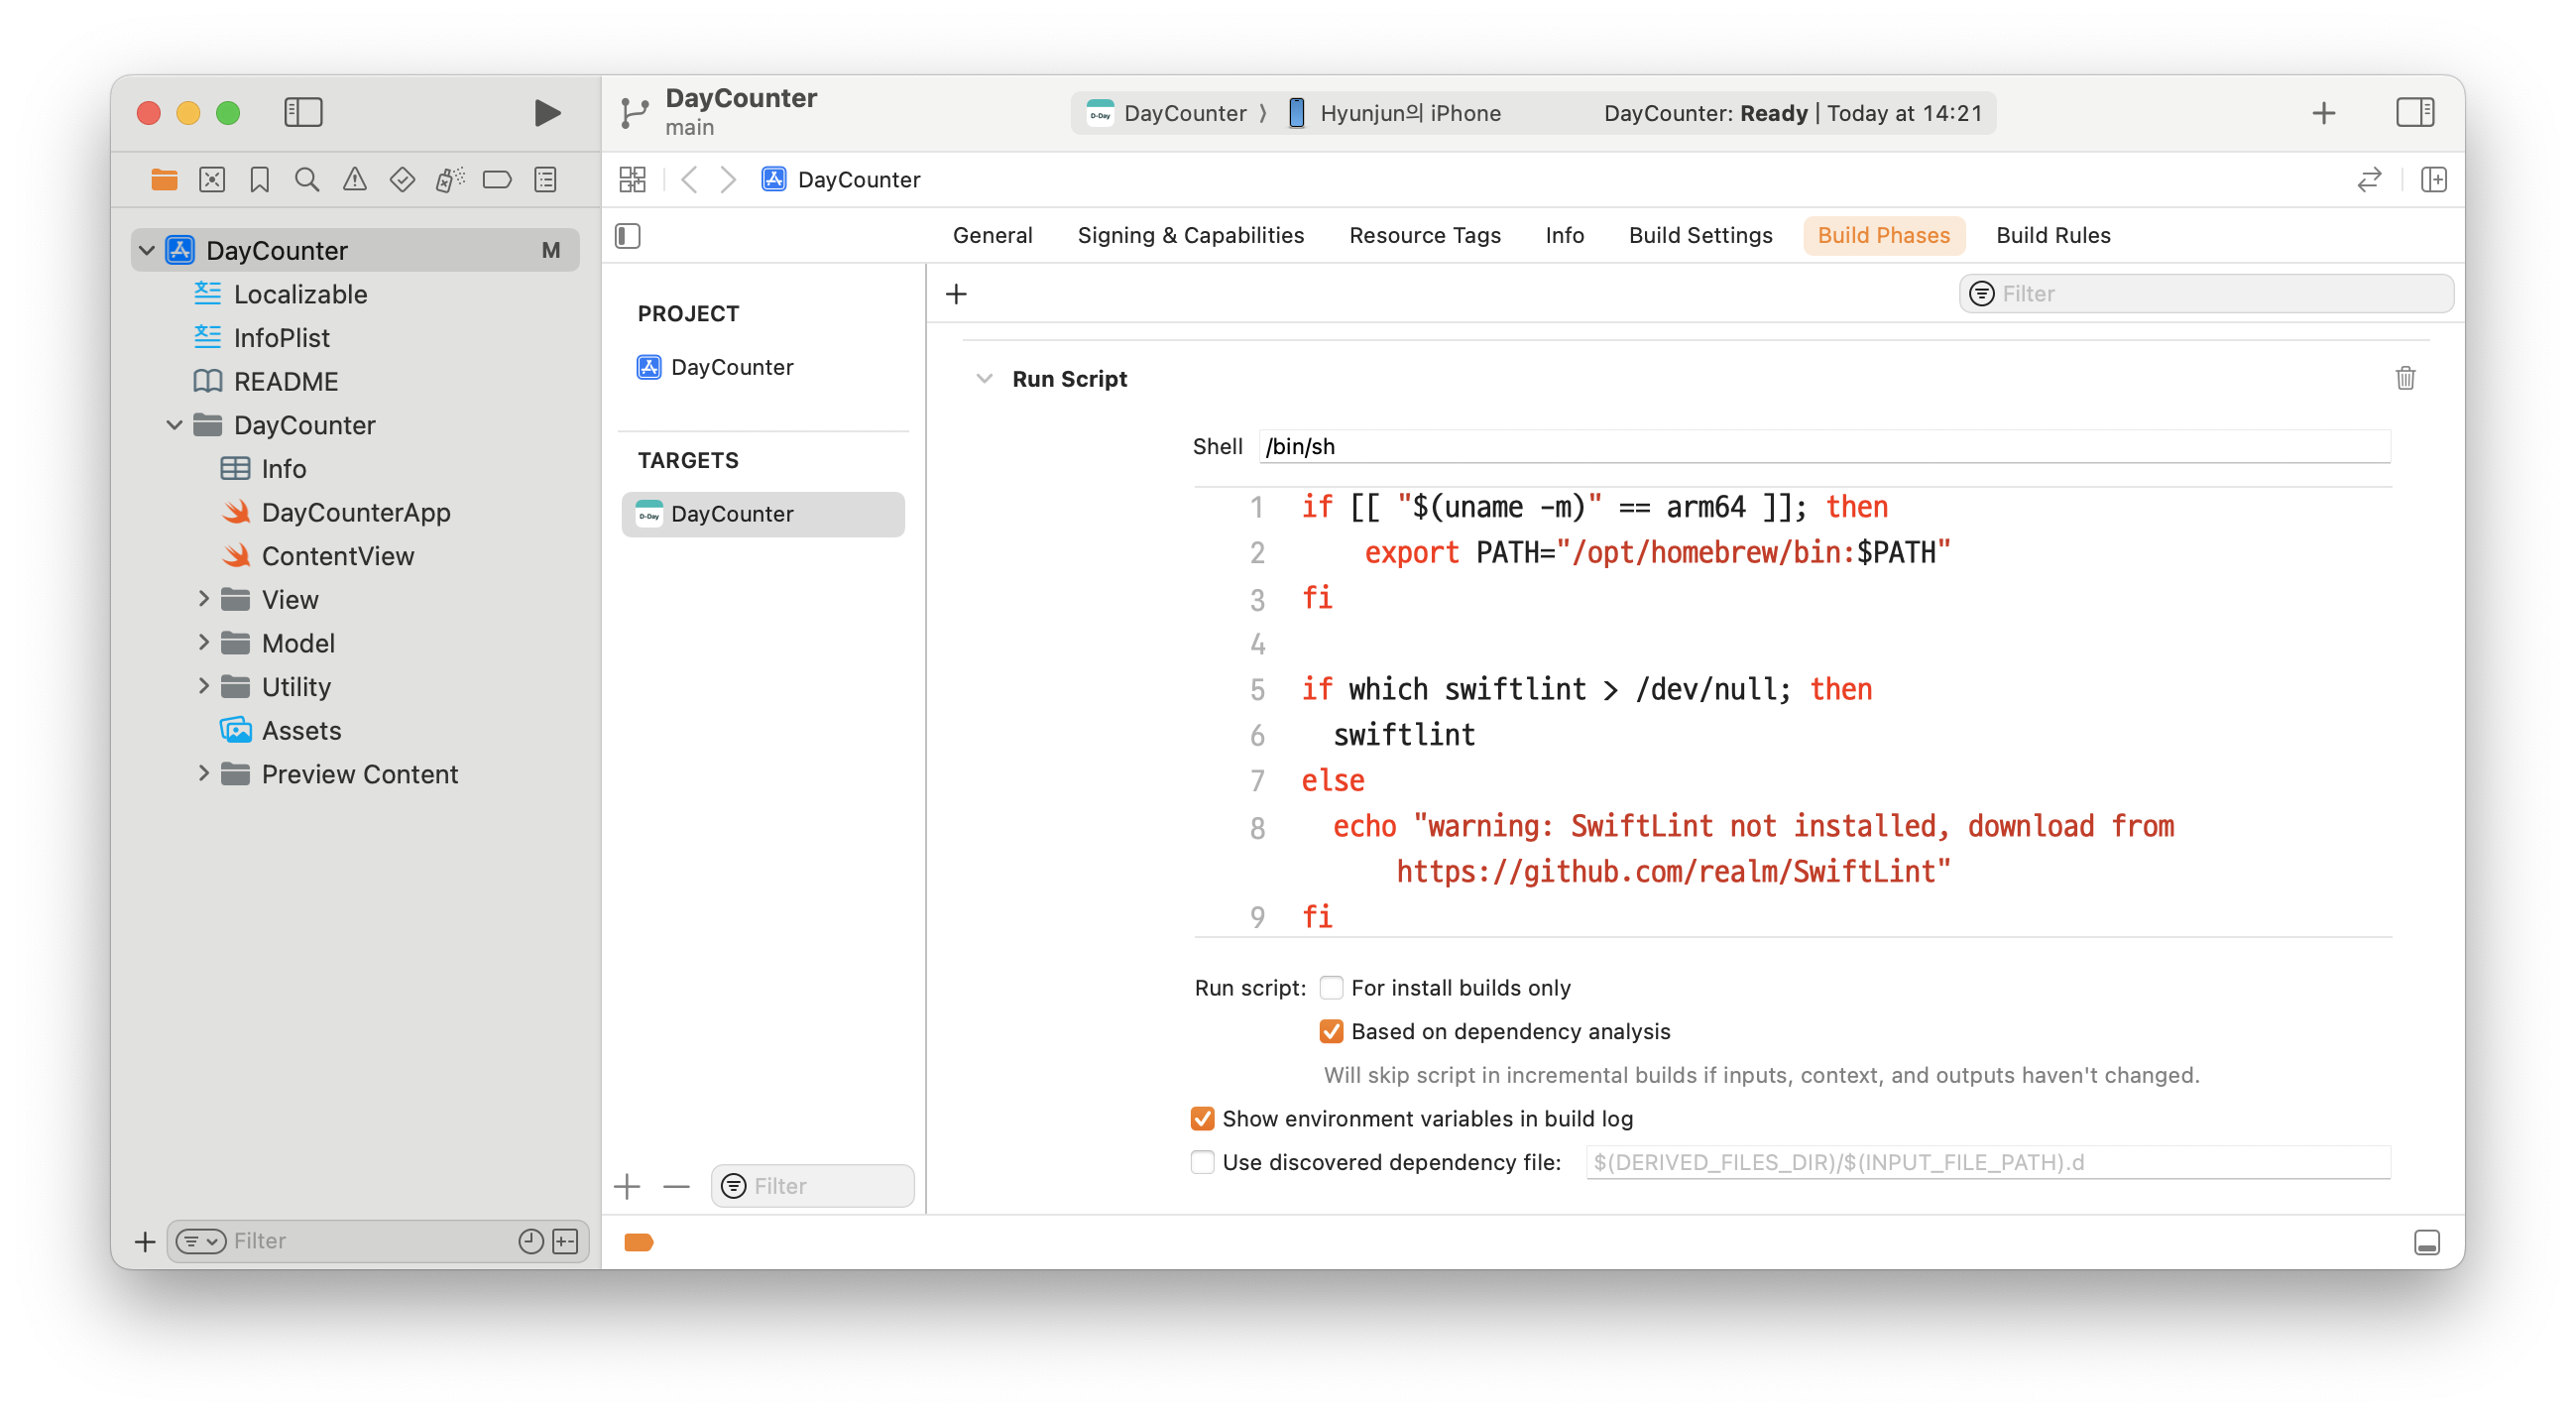Screen dimensions: 2576x1416
Task: Toggle the inspectors panel icon at top right
Action: (2415, 113)
